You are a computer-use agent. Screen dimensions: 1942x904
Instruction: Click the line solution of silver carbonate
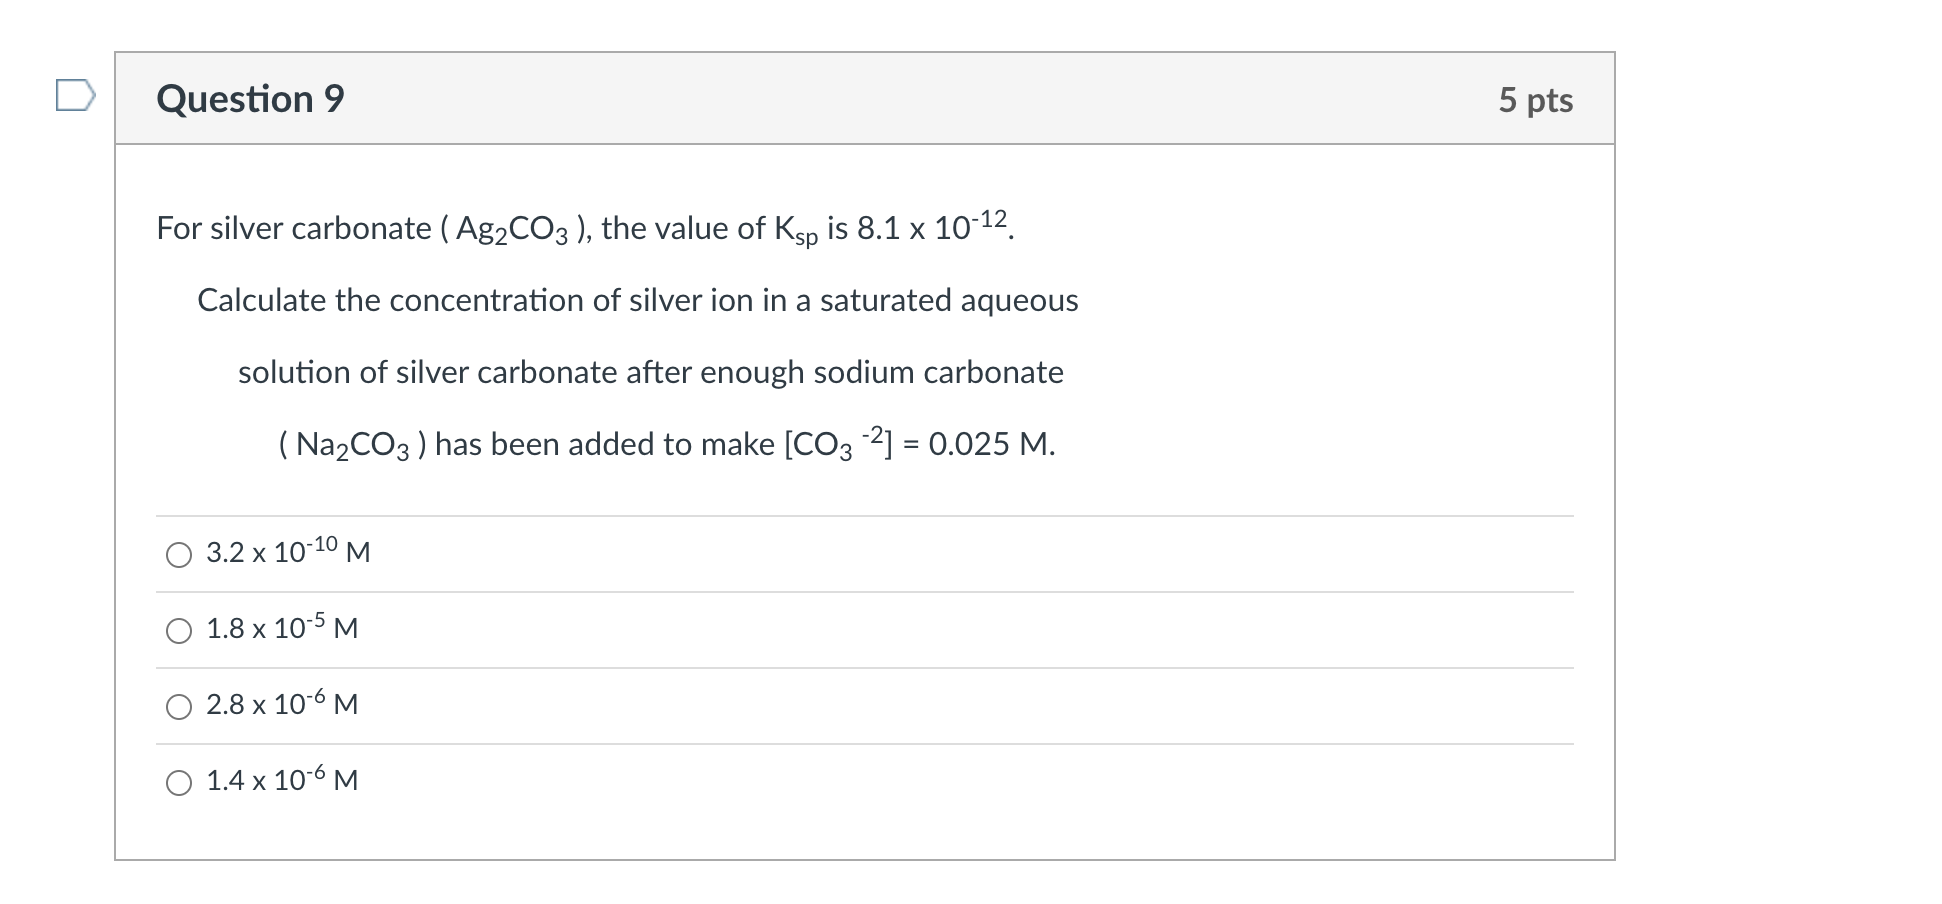(x=651, y=373)
